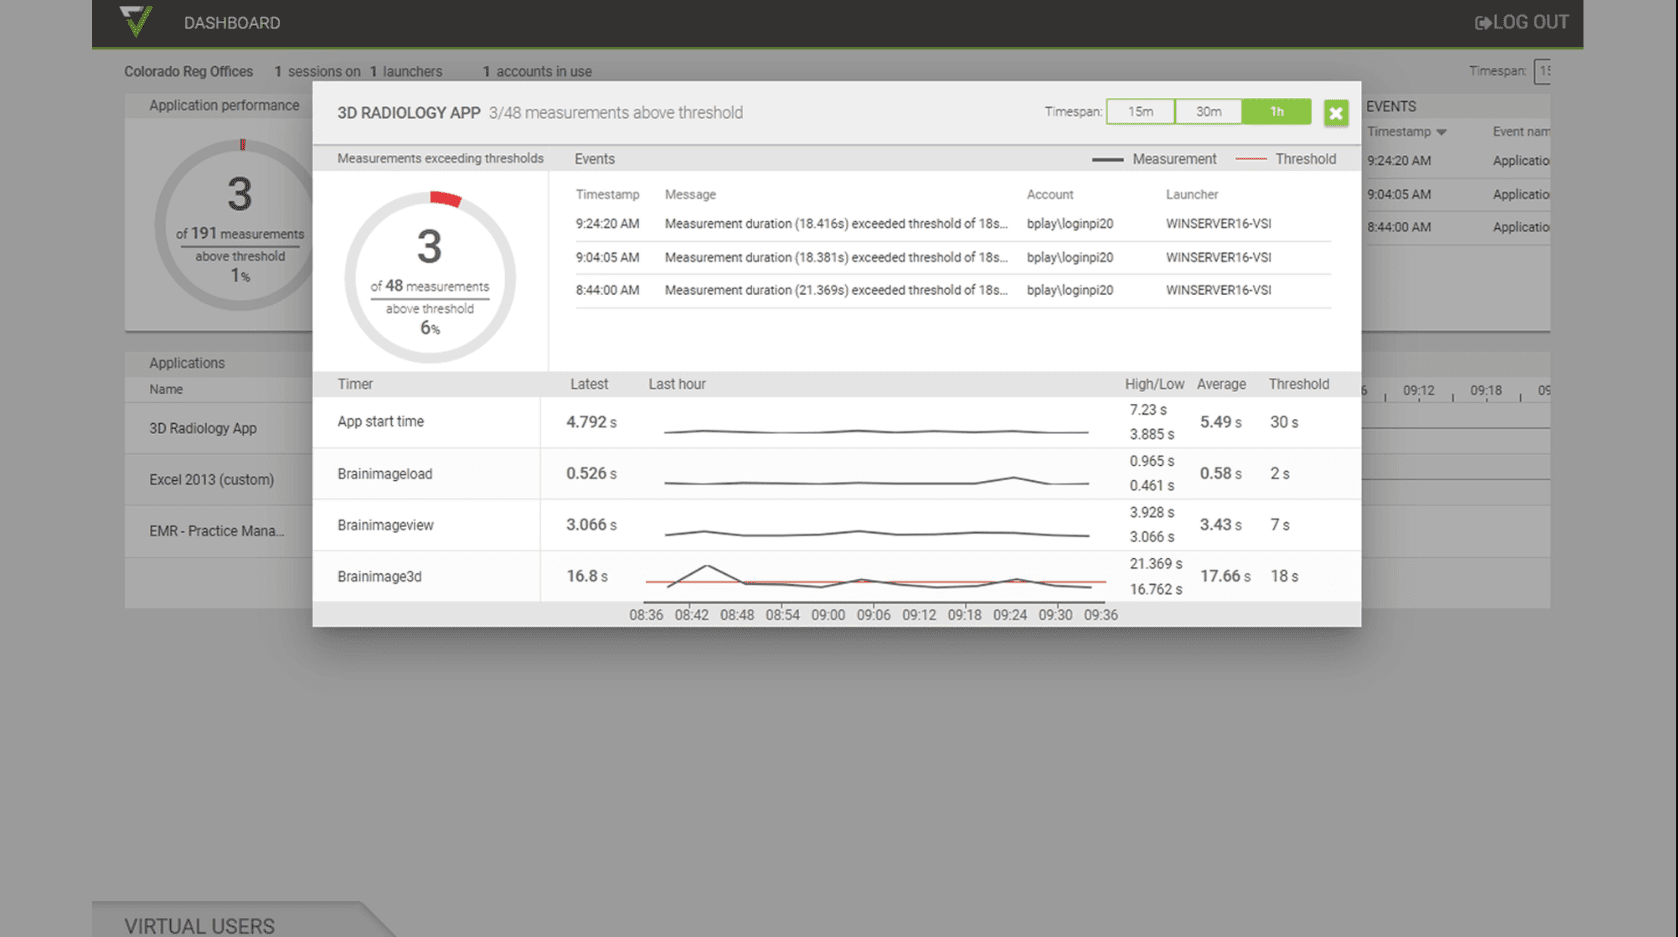Click the Brainimage3d timer row
This screenshot has height=937, width=1678.
(379, 577)
